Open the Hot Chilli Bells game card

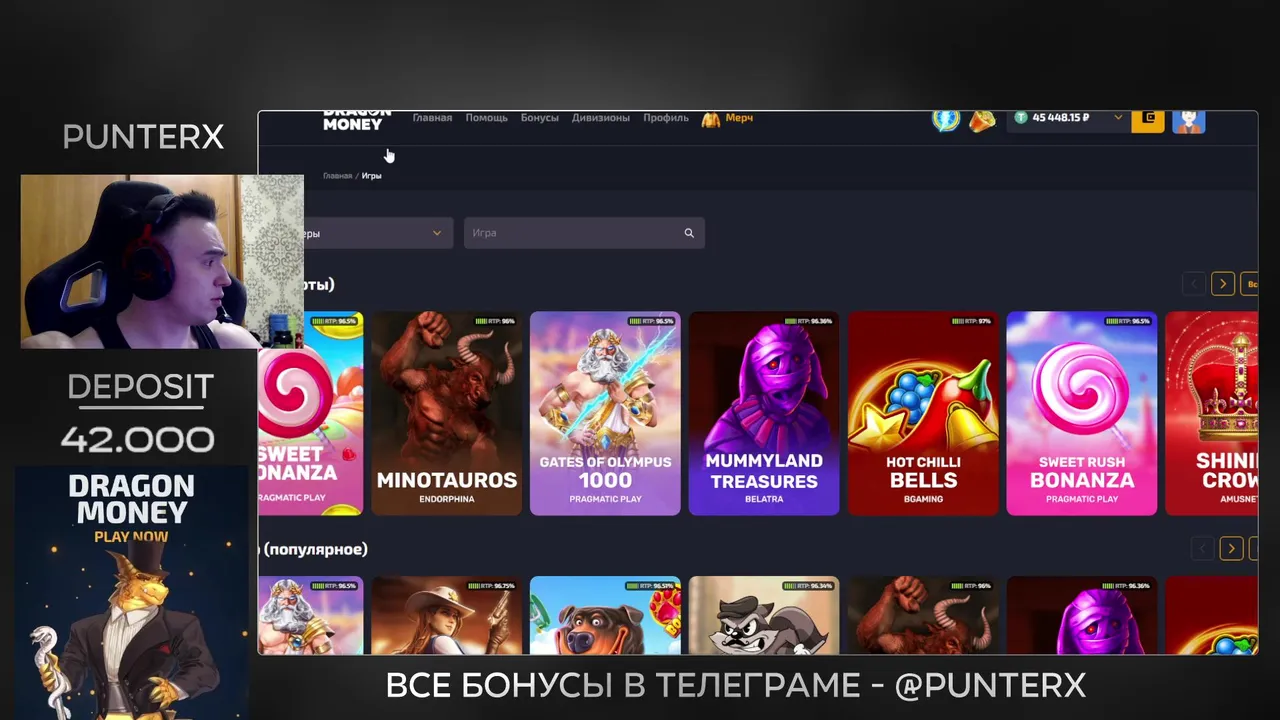[x=923, y=414]
